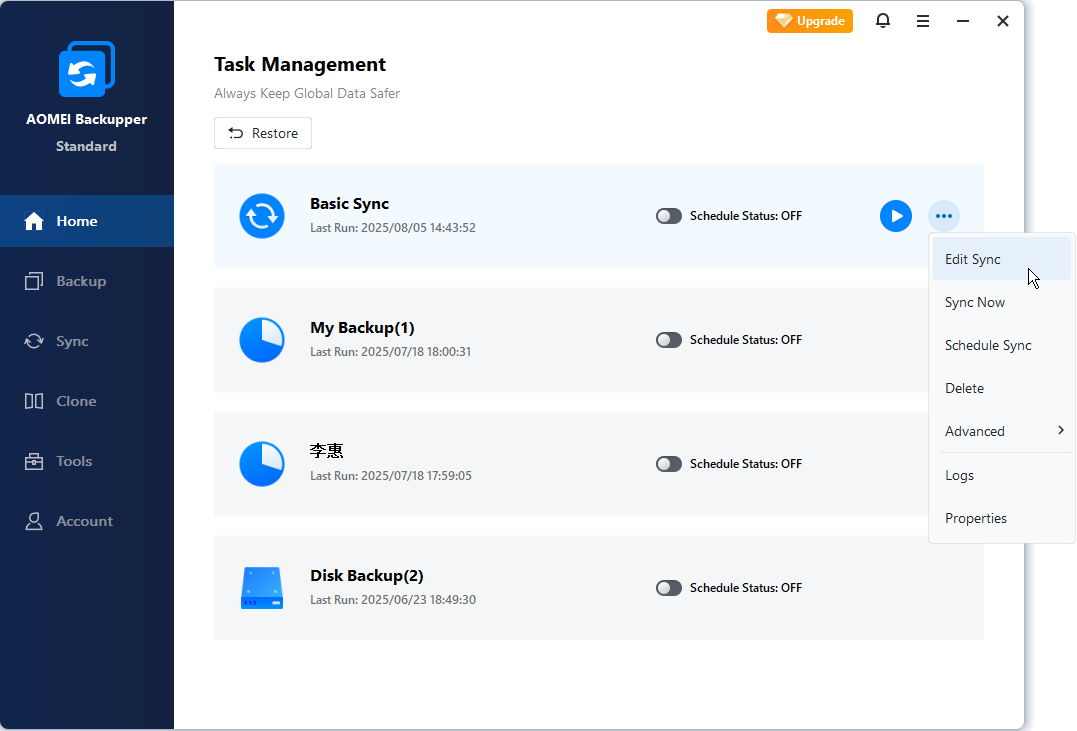Turn on schedule for Disk Backup(2)

pos(668,588)
